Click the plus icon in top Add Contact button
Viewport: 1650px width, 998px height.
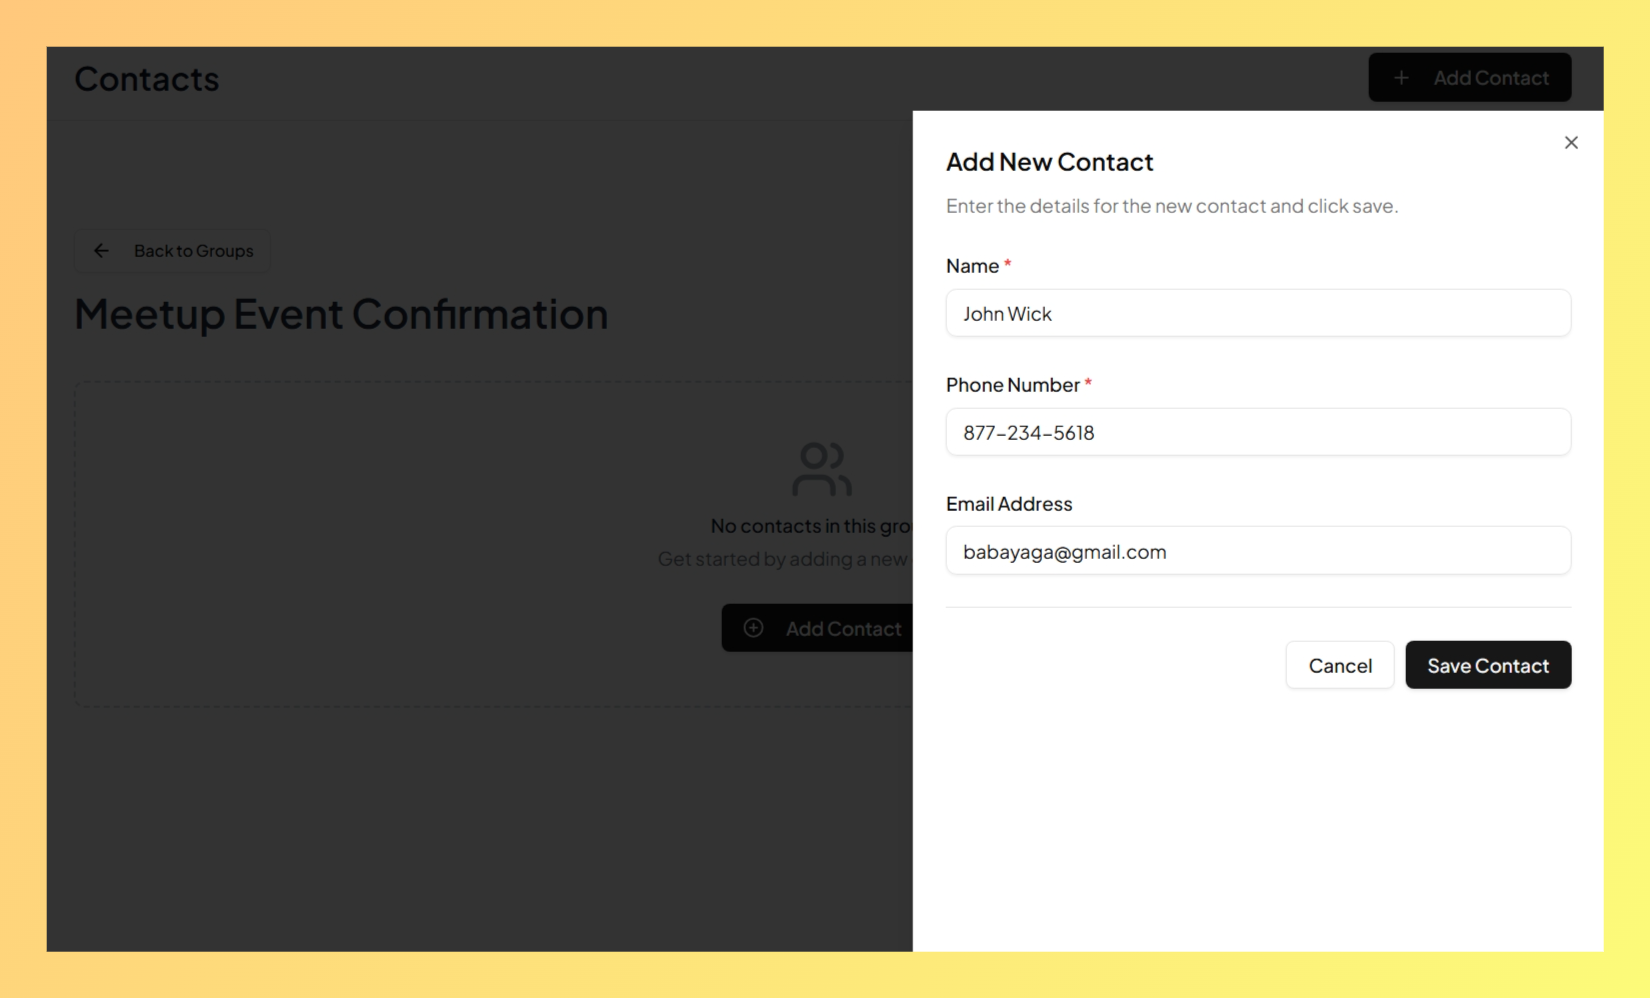[x=1401, y=78]
